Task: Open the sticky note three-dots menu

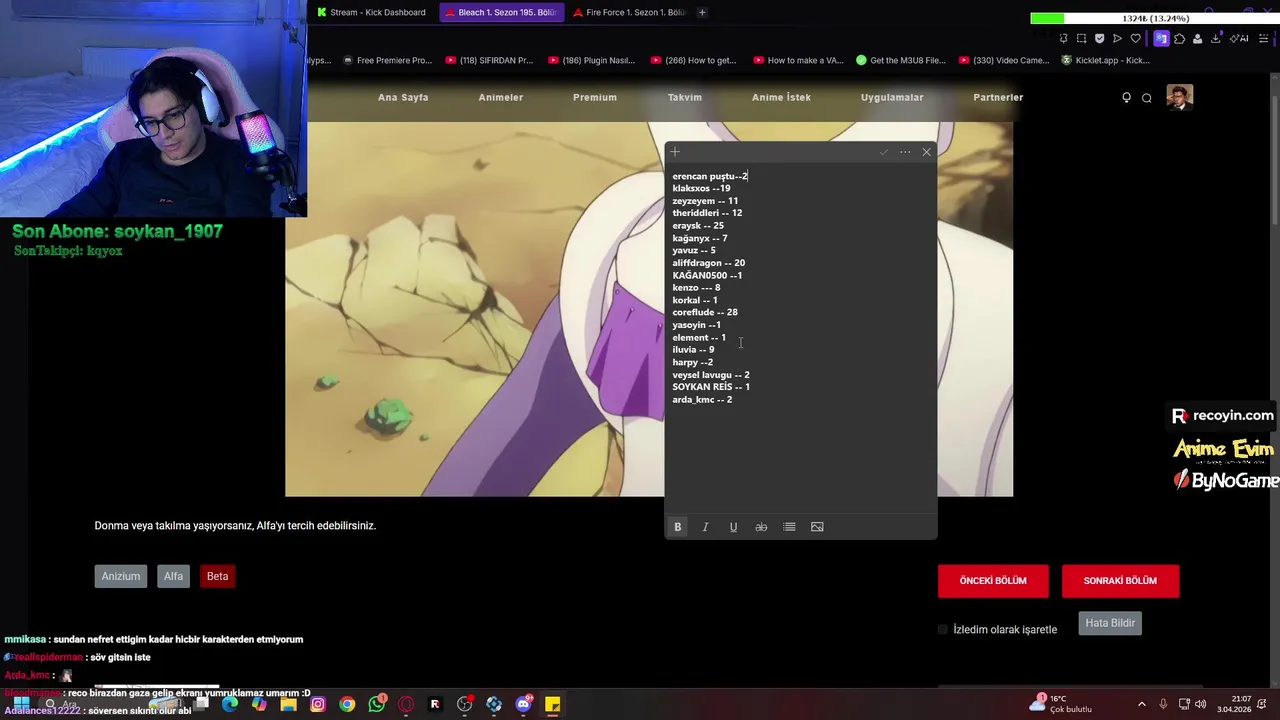Action: pos(905,152)
